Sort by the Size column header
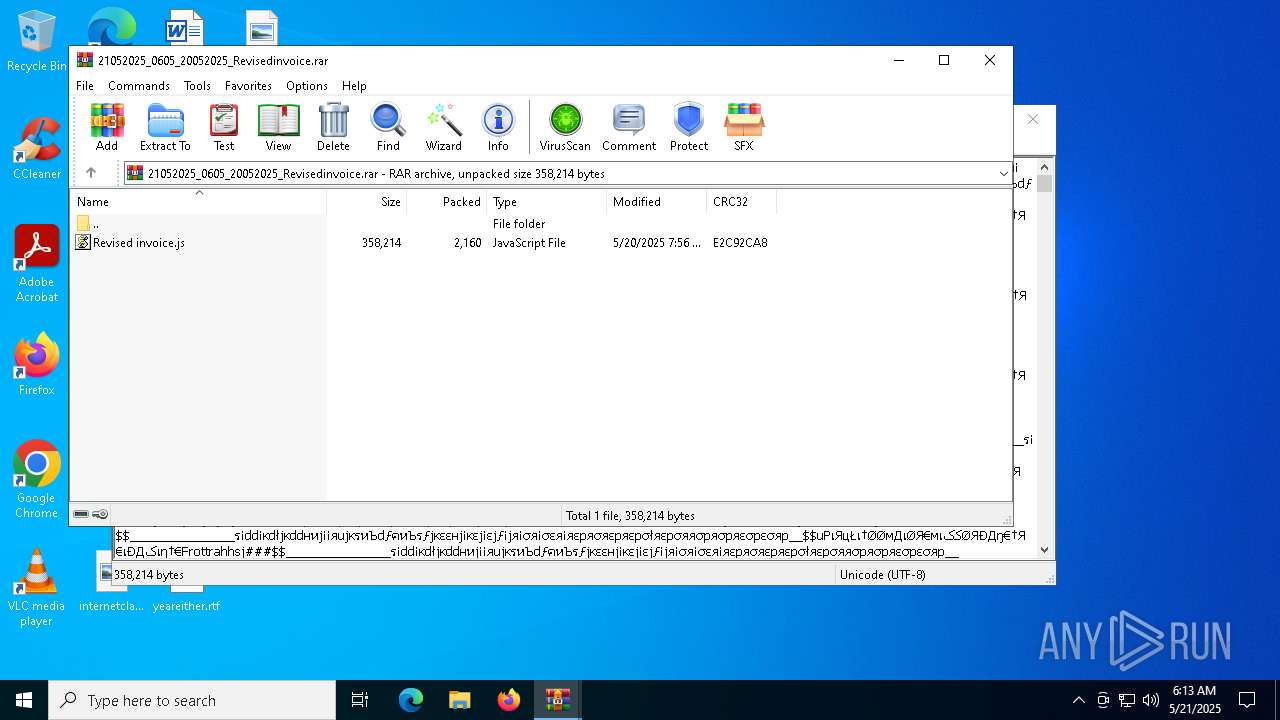Viewport: 1280px width, 720px height. coord(367,202)
